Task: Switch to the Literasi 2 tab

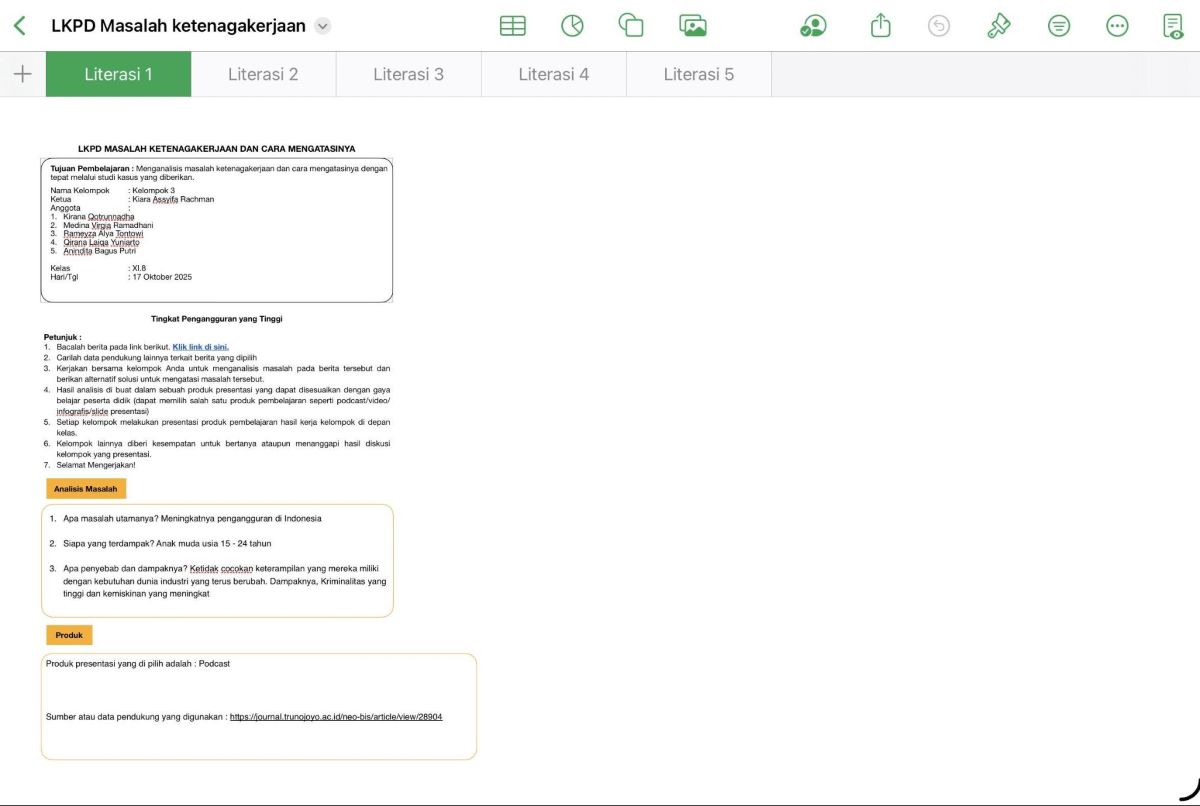Action: (x=263, y=74)
